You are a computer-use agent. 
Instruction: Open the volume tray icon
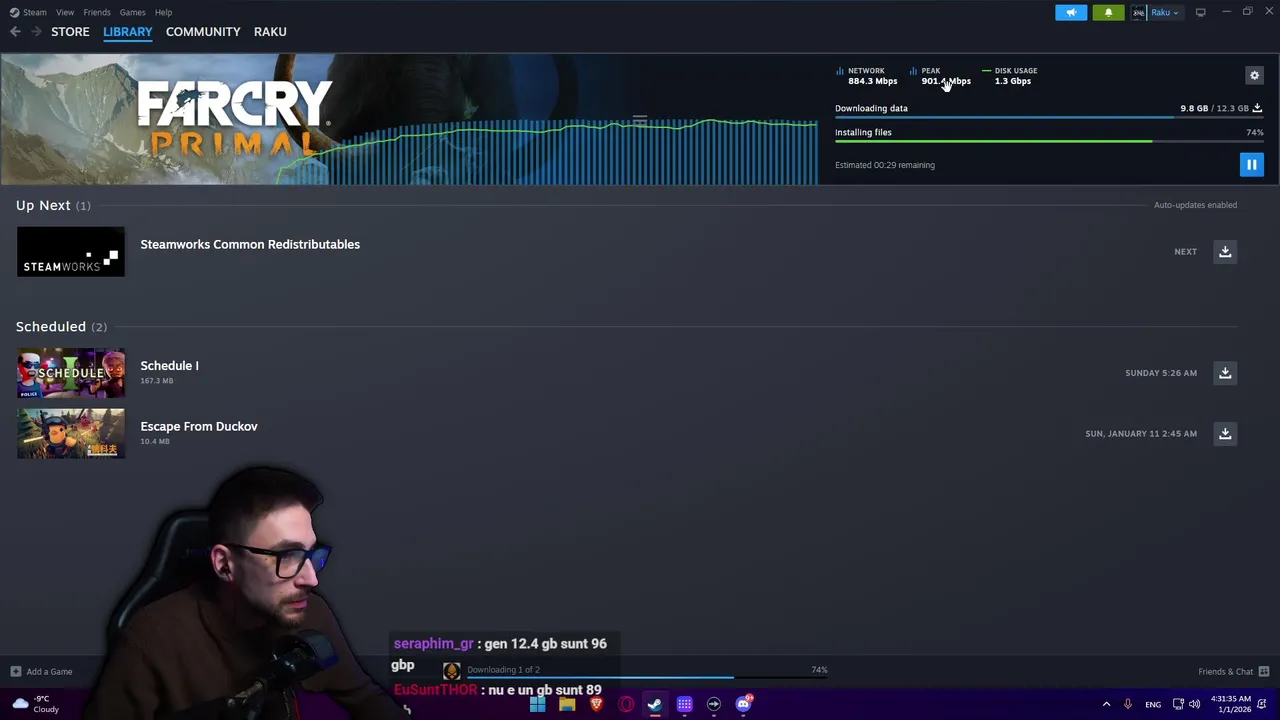point(1194,704)
